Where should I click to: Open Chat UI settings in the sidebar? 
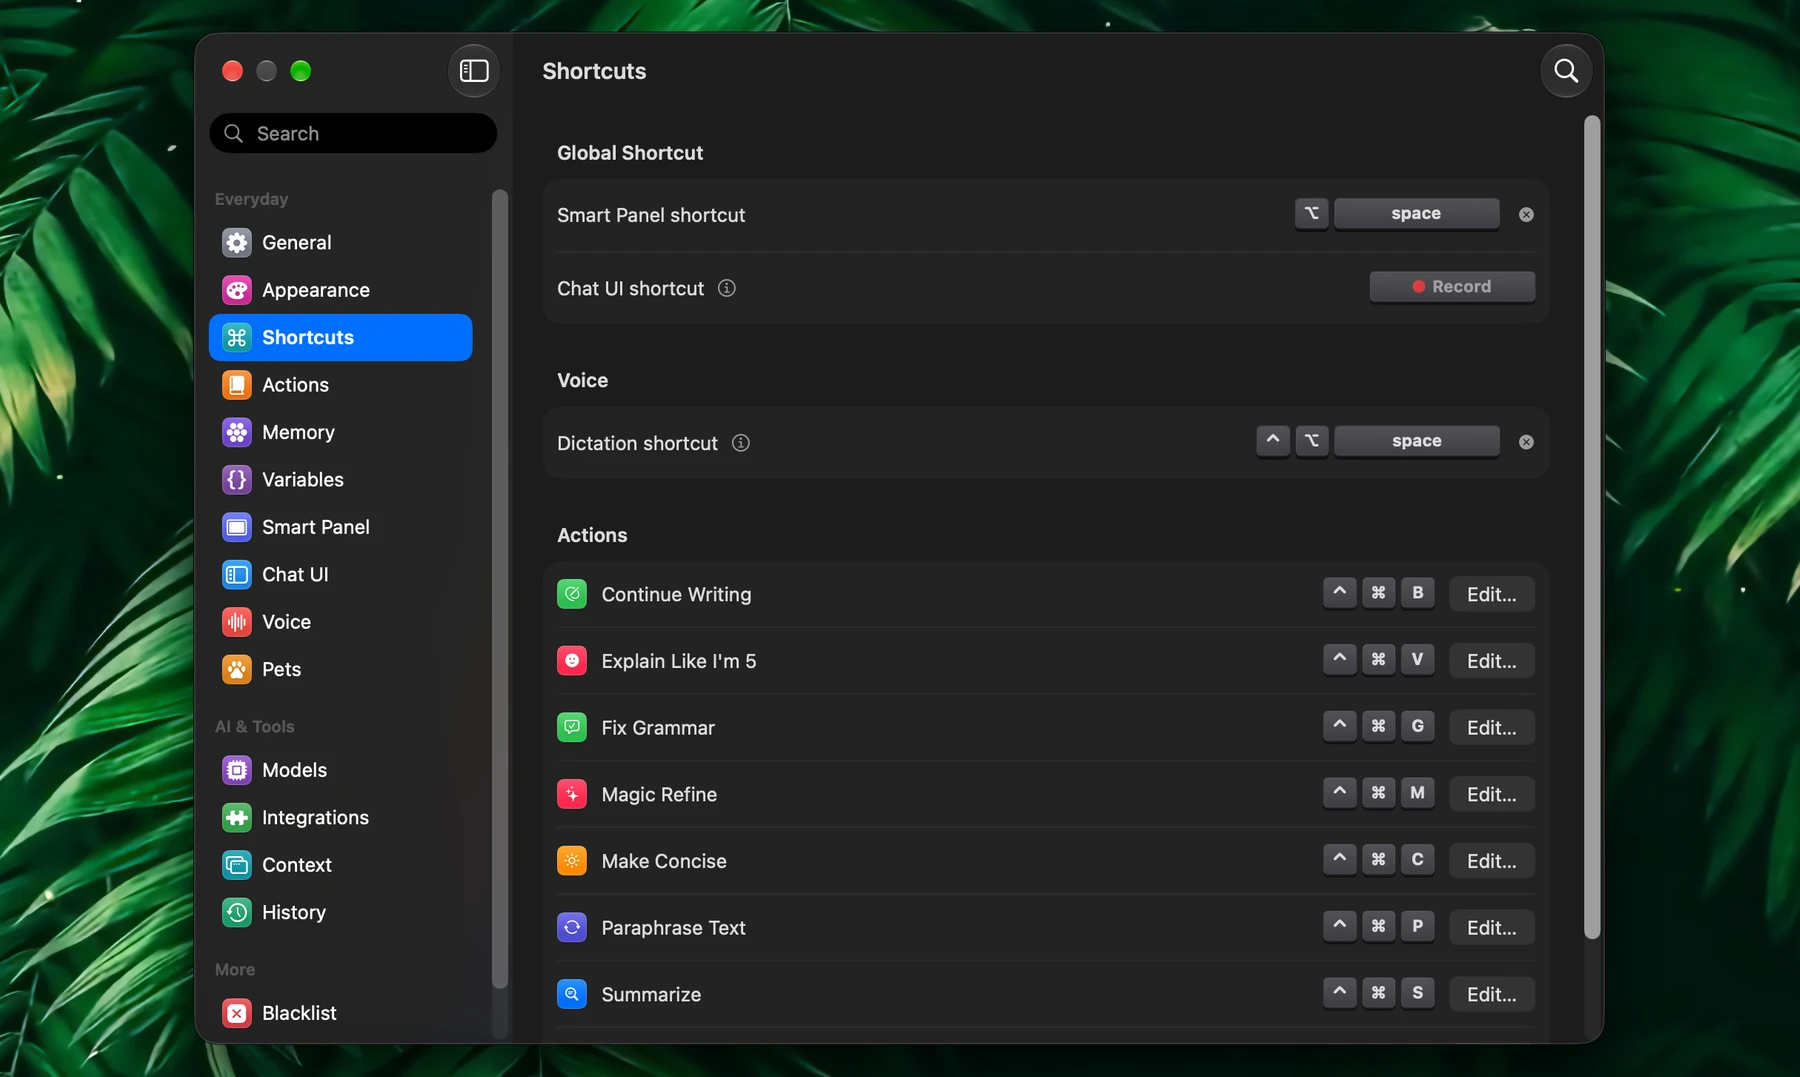tap(341, 575)
